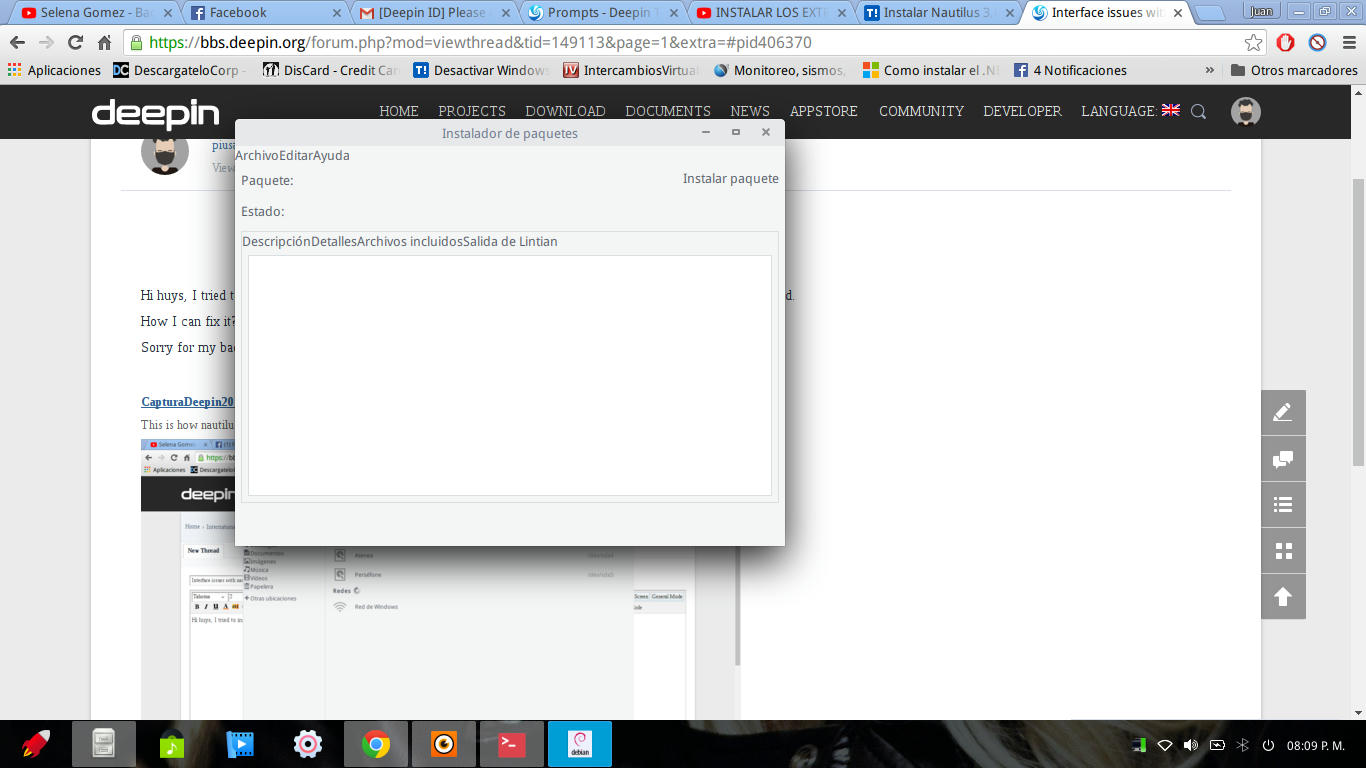This screenshot has height=768, width=1366.
Task: Switch to the Salida de Lintian tab
Action: (x=510, y=241)
